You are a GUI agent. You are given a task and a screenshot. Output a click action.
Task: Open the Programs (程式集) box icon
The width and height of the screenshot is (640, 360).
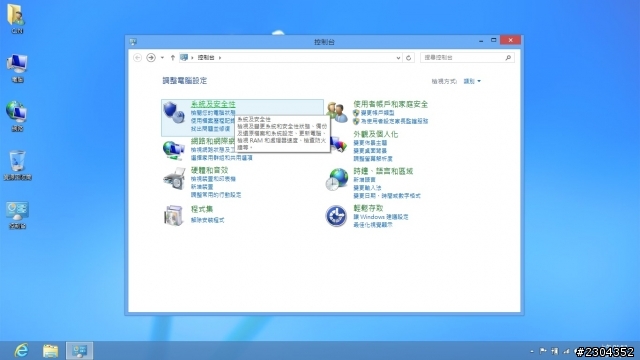coord(174,215)
